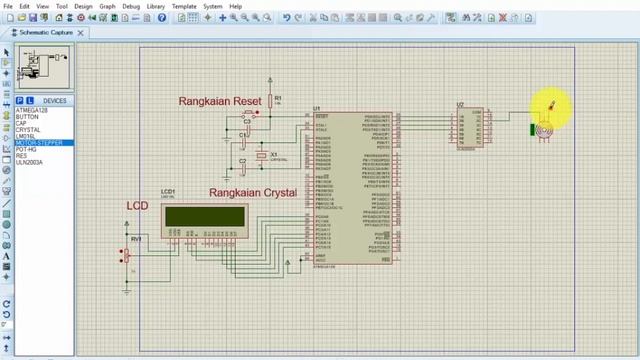Image resolution: width=640 pixels, height=360 pixels.
Task: Open the Library menu
Action: (x=156, y=7)
